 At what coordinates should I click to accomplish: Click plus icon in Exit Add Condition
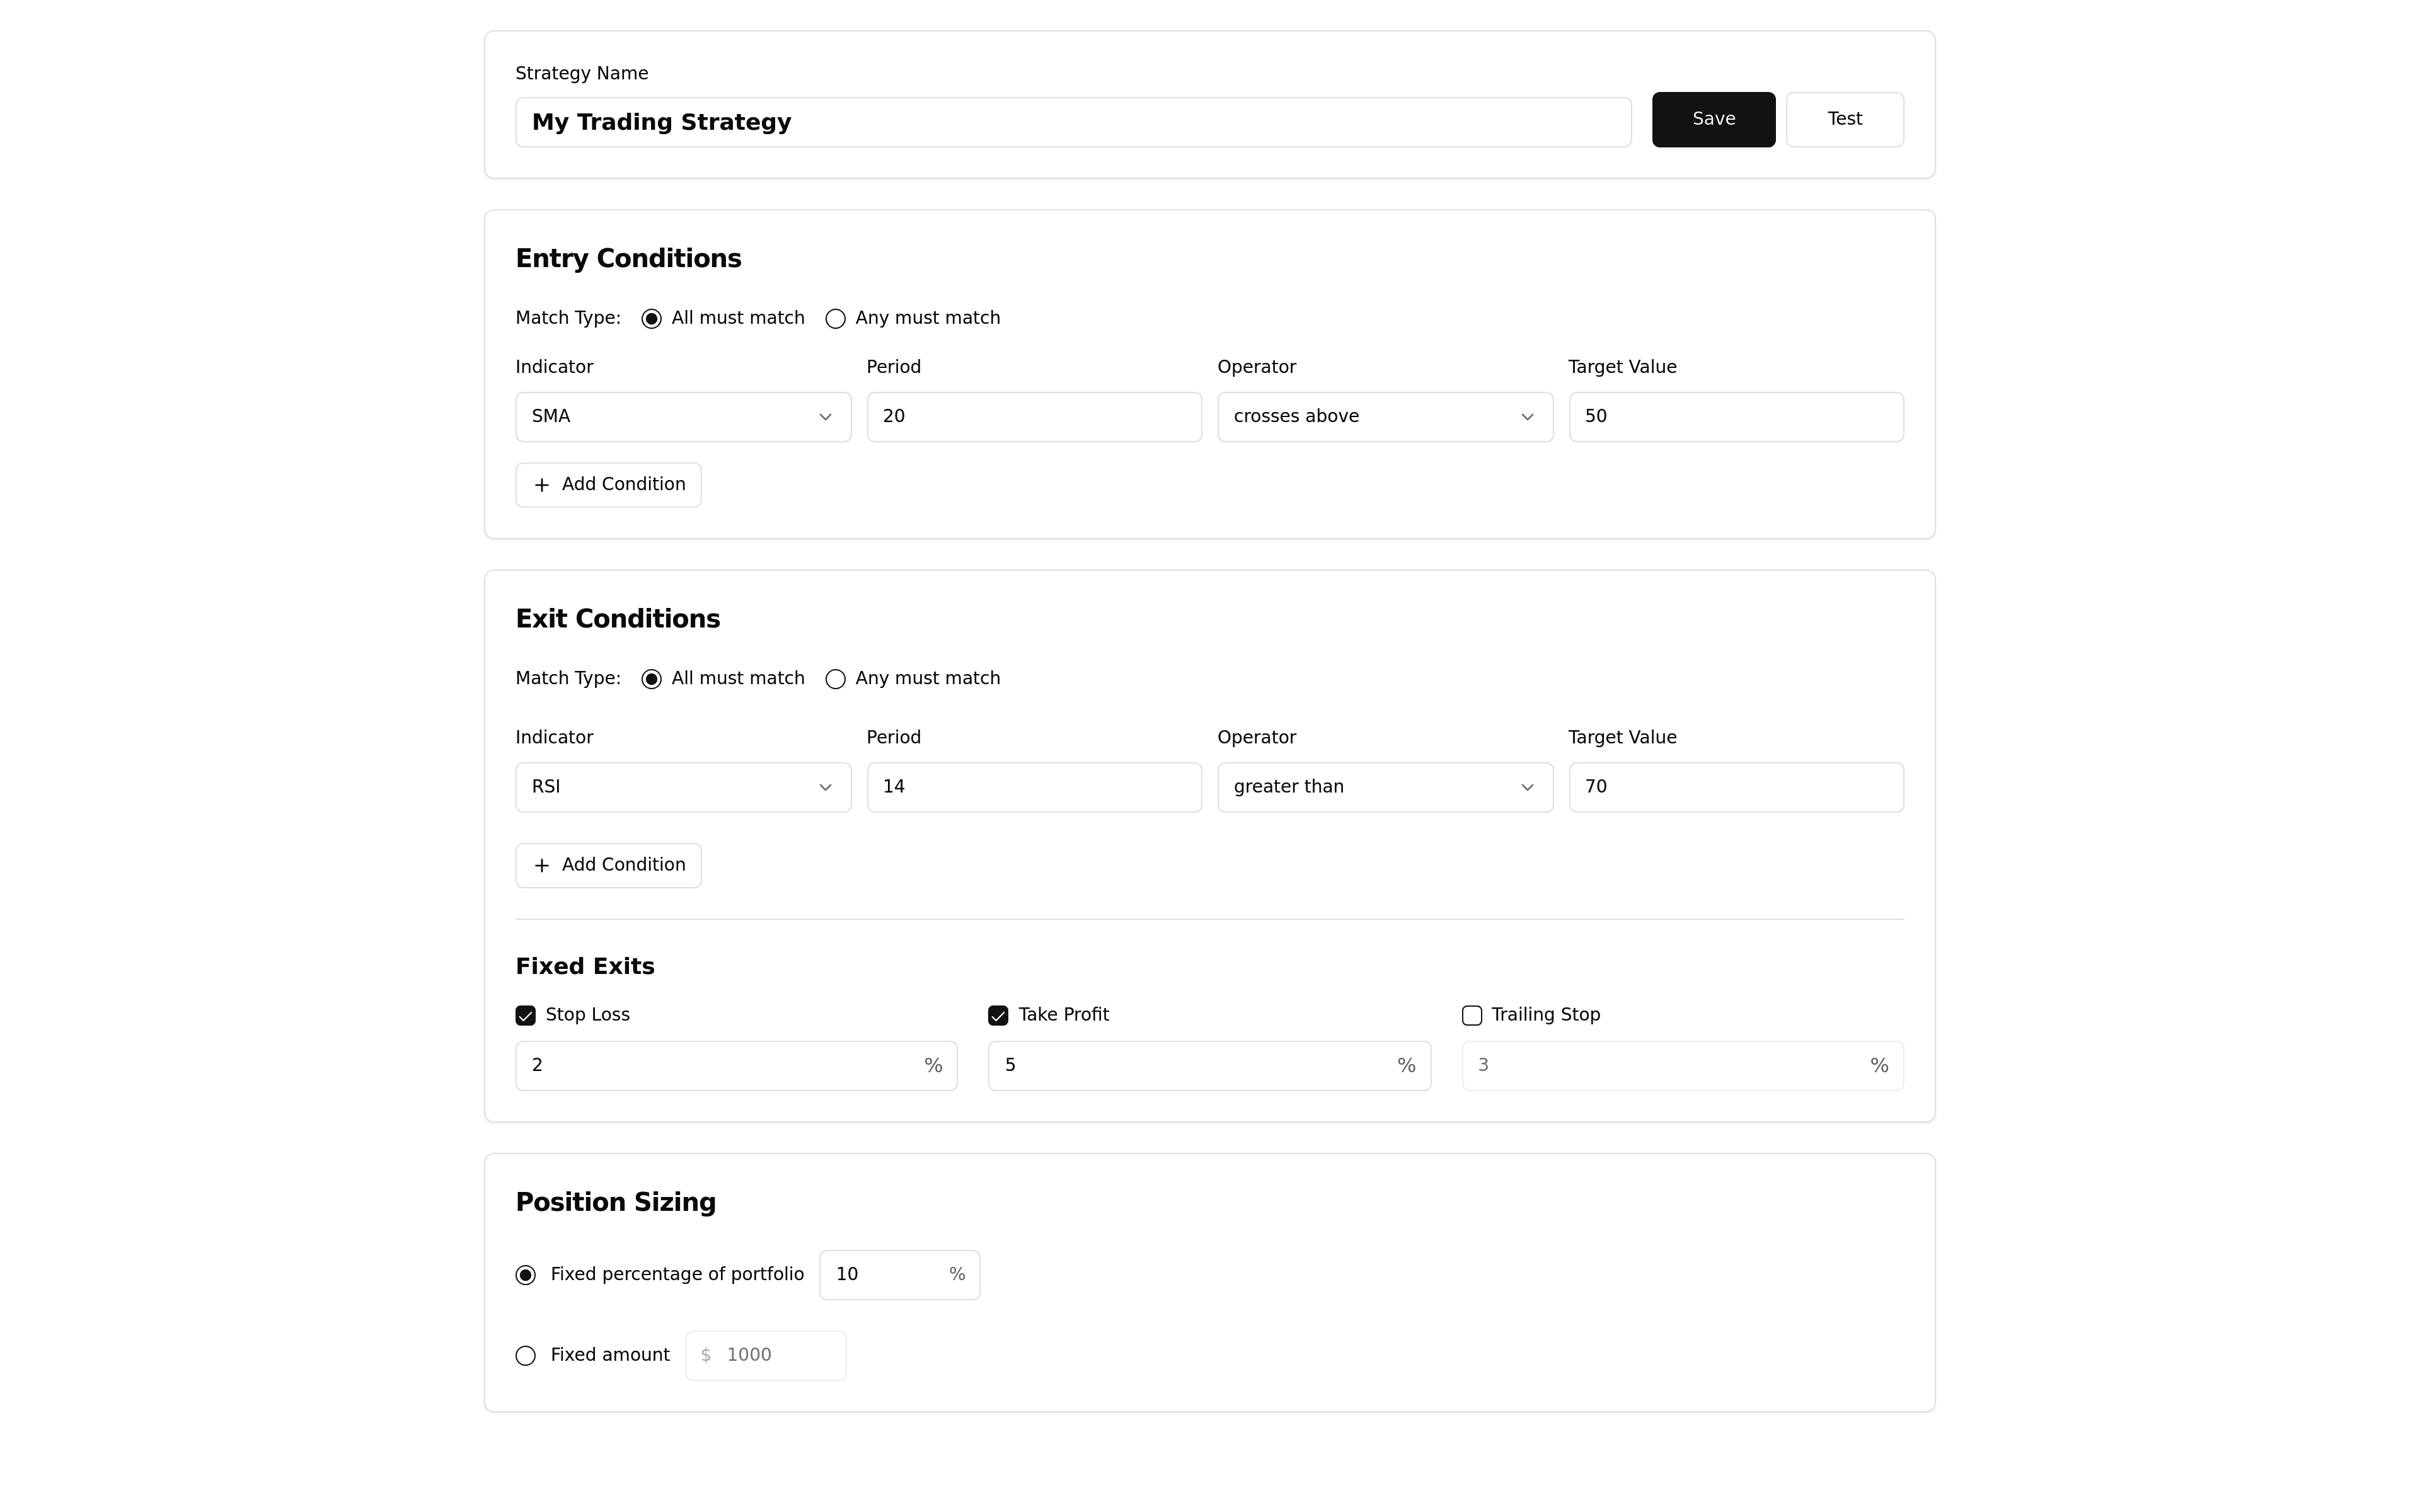pyautogui.click(x=541, y=865)
